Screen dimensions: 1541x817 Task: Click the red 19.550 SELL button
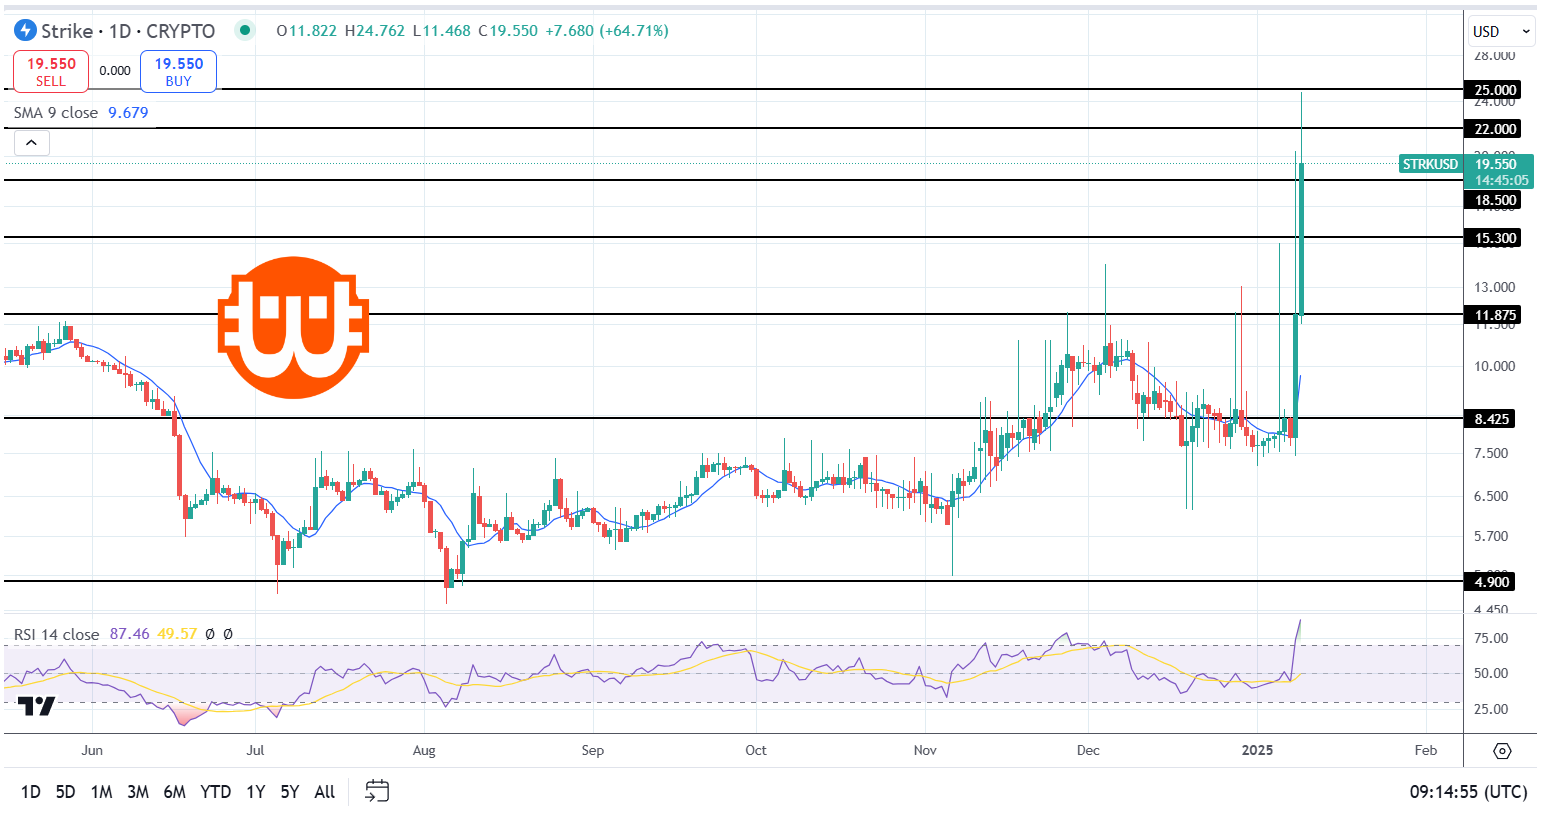click(51, 72)
